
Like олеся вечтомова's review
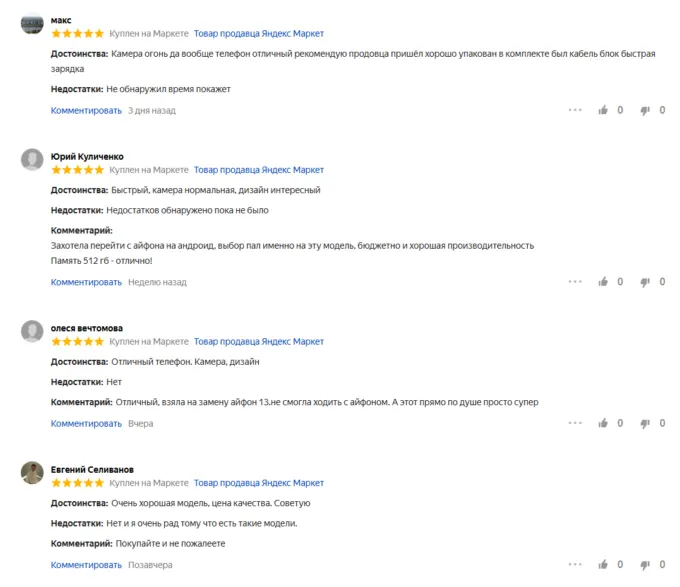point(603,424)
